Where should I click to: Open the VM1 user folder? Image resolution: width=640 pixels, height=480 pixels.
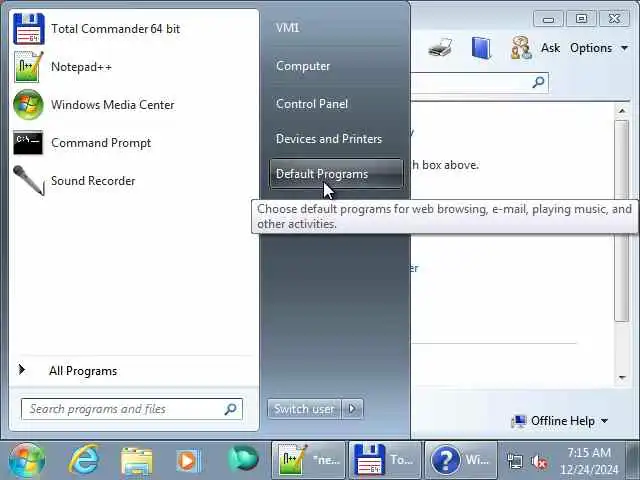click(288, 28)
